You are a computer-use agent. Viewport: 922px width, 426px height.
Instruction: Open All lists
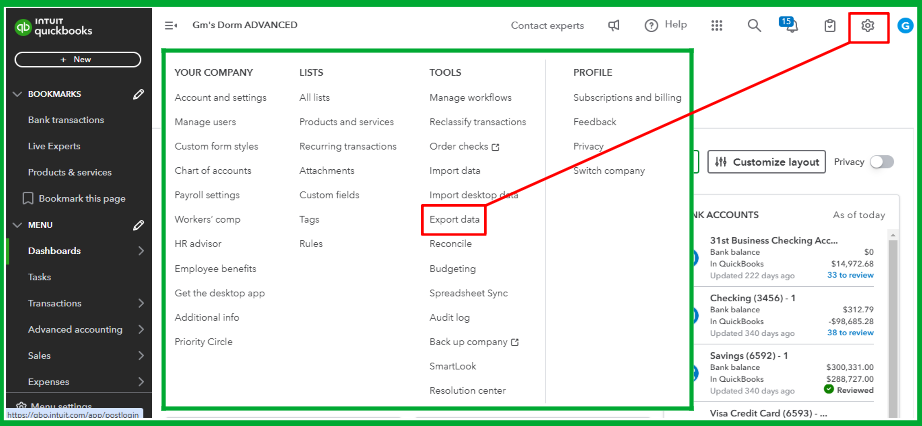(x=315, y=98)
